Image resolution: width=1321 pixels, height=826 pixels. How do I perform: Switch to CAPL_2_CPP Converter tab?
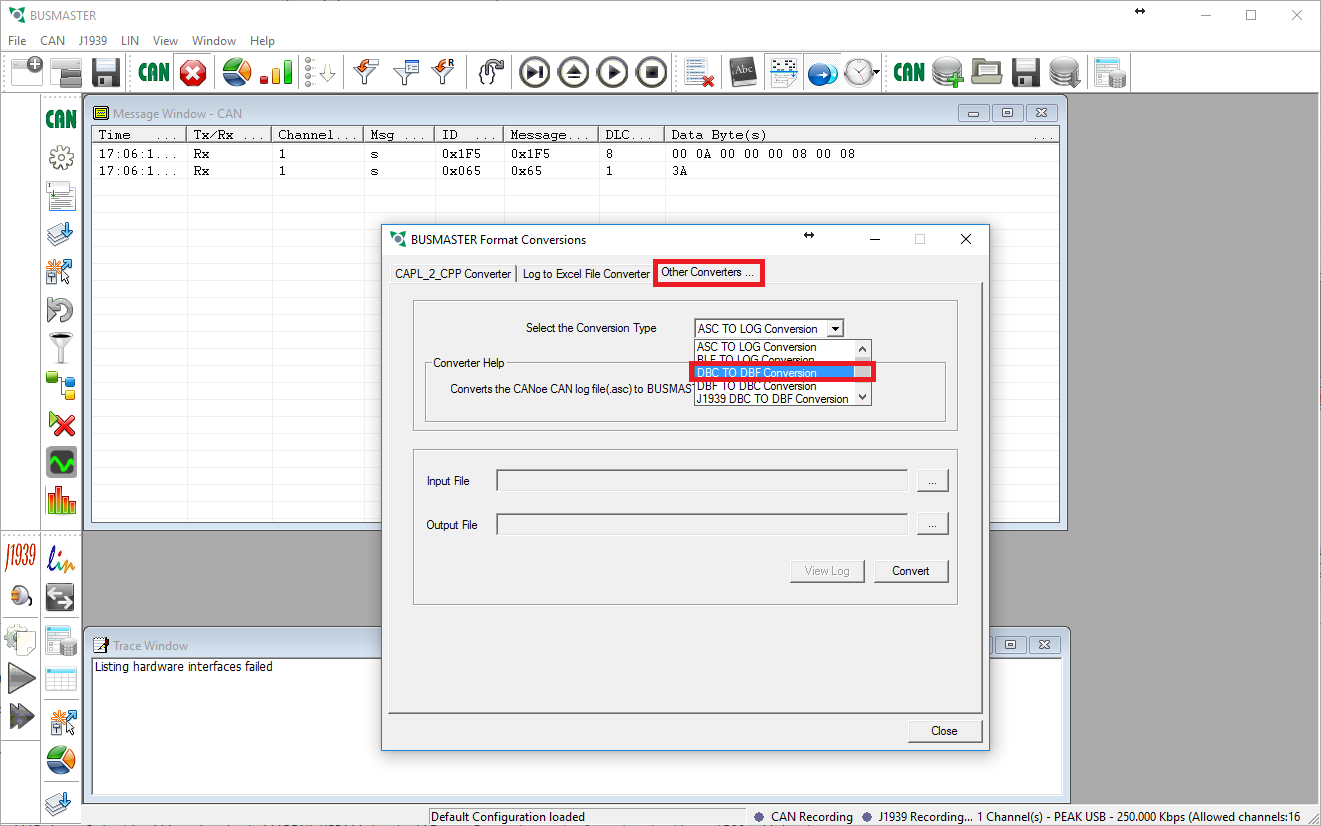453,274
